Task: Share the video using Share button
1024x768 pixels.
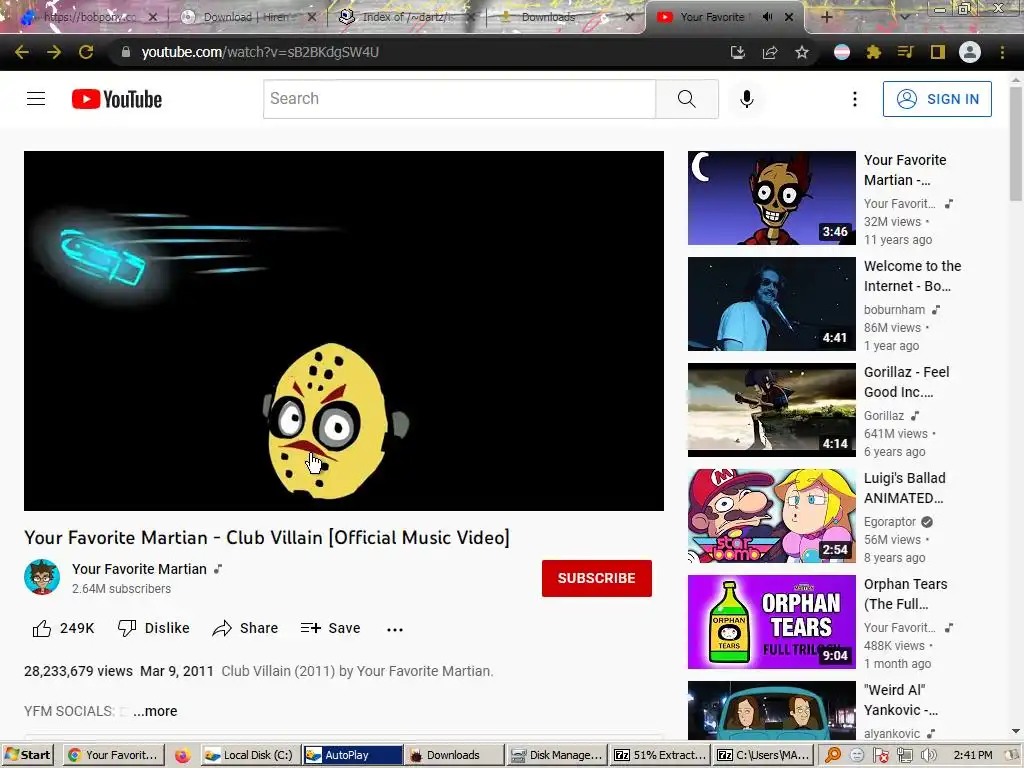Action: point(246,628)
